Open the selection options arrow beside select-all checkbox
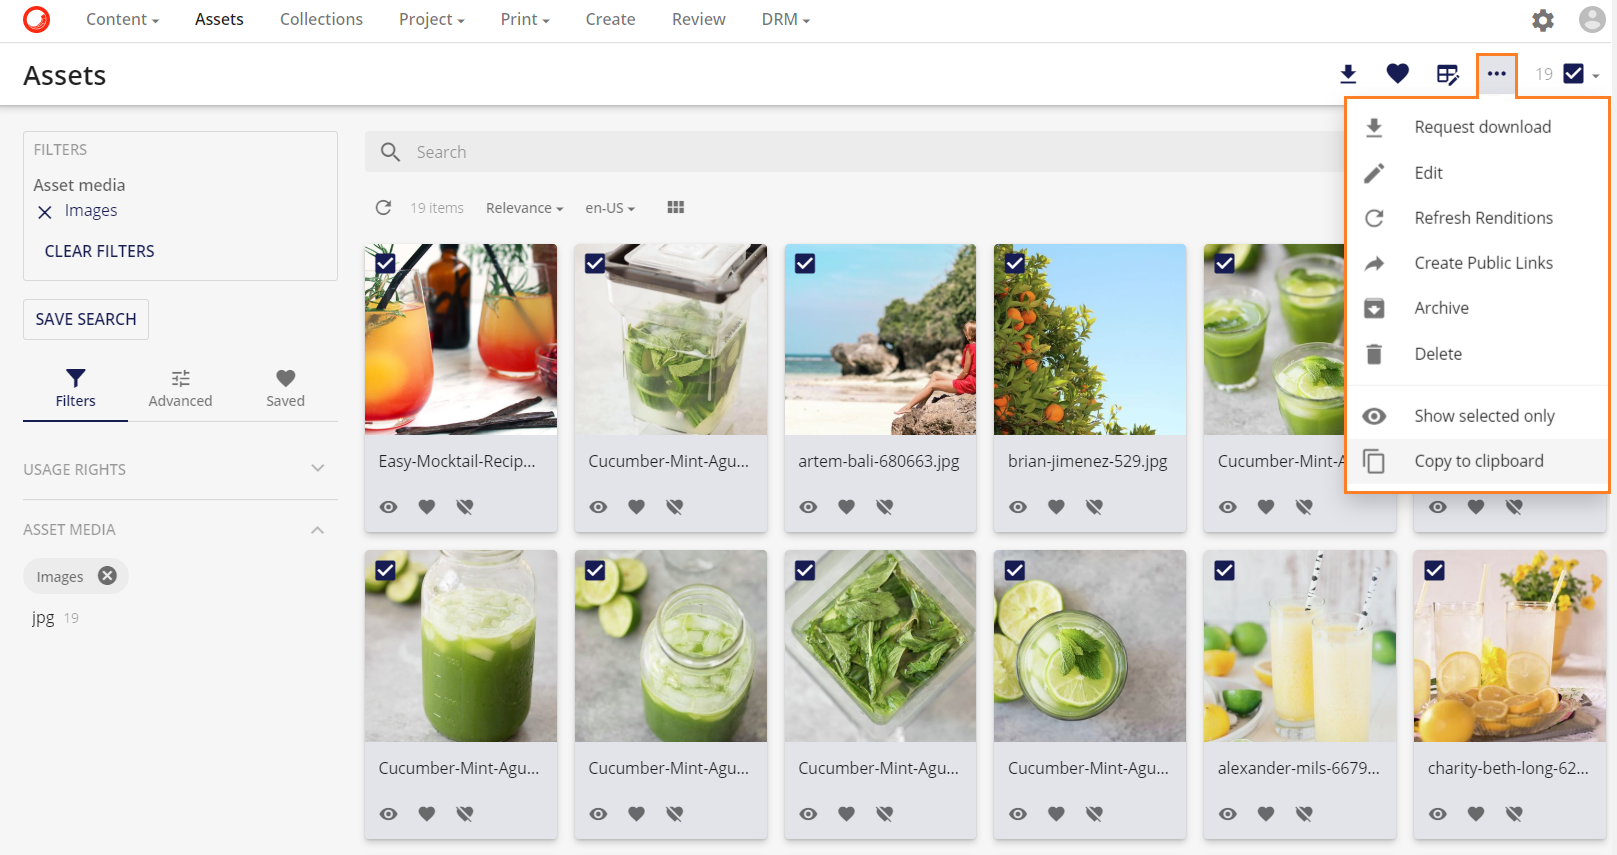Screen dimensions: 1617x855 point(1596,75)
